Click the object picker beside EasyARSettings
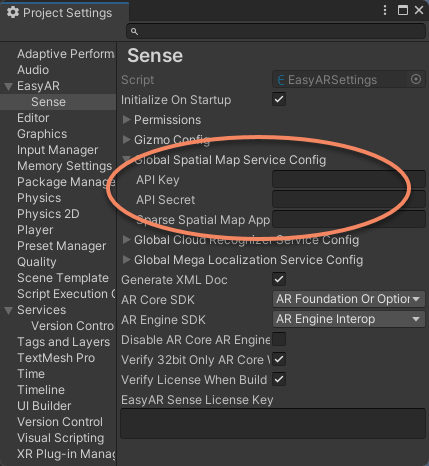 pyautogui.click(x=416, y=79)
